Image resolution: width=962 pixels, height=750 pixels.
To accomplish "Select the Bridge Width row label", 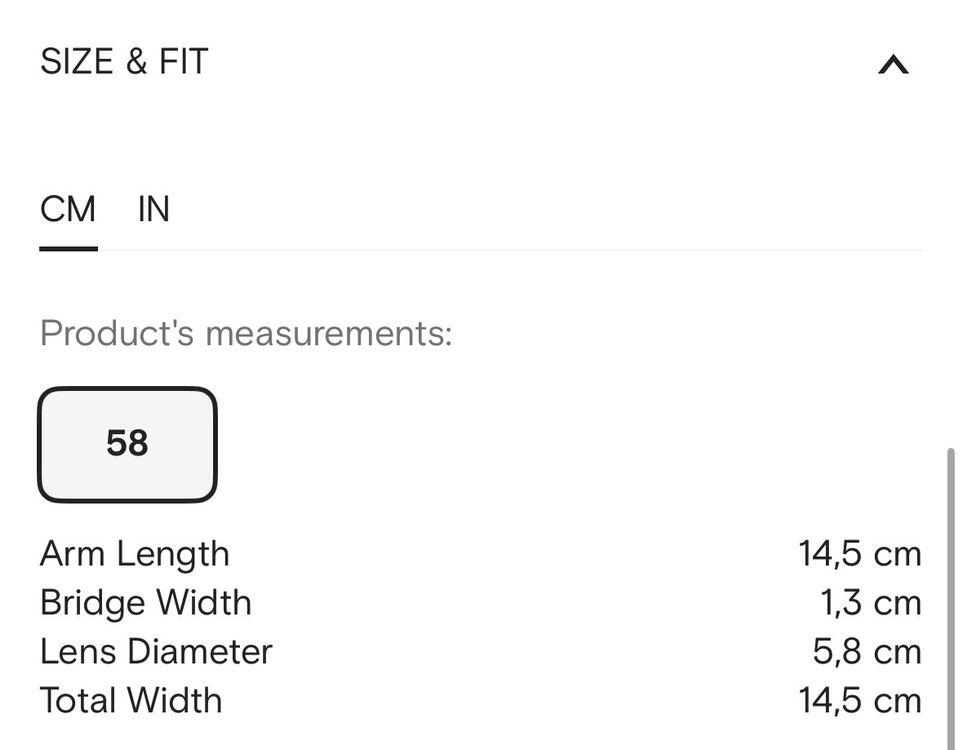I will (146, 603).
